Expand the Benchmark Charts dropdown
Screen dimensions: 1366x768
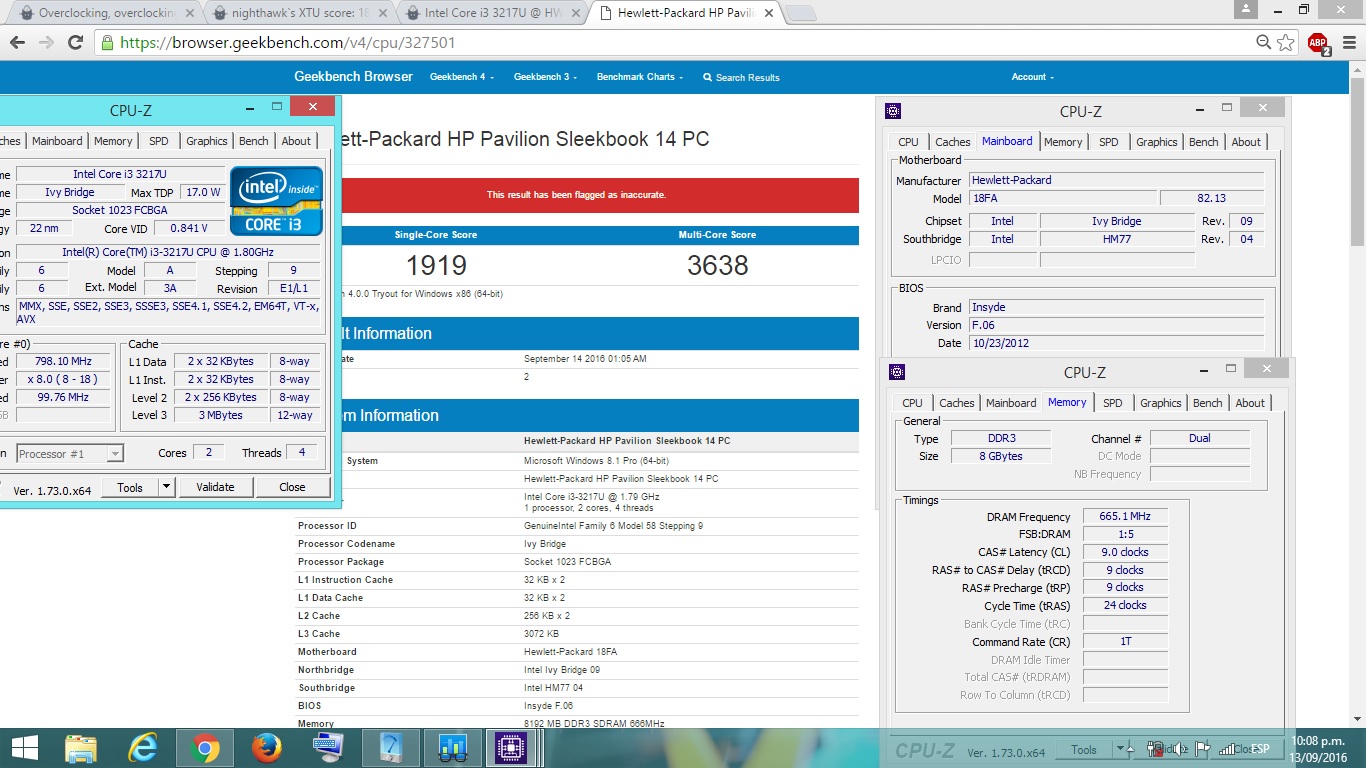(640, 77)
